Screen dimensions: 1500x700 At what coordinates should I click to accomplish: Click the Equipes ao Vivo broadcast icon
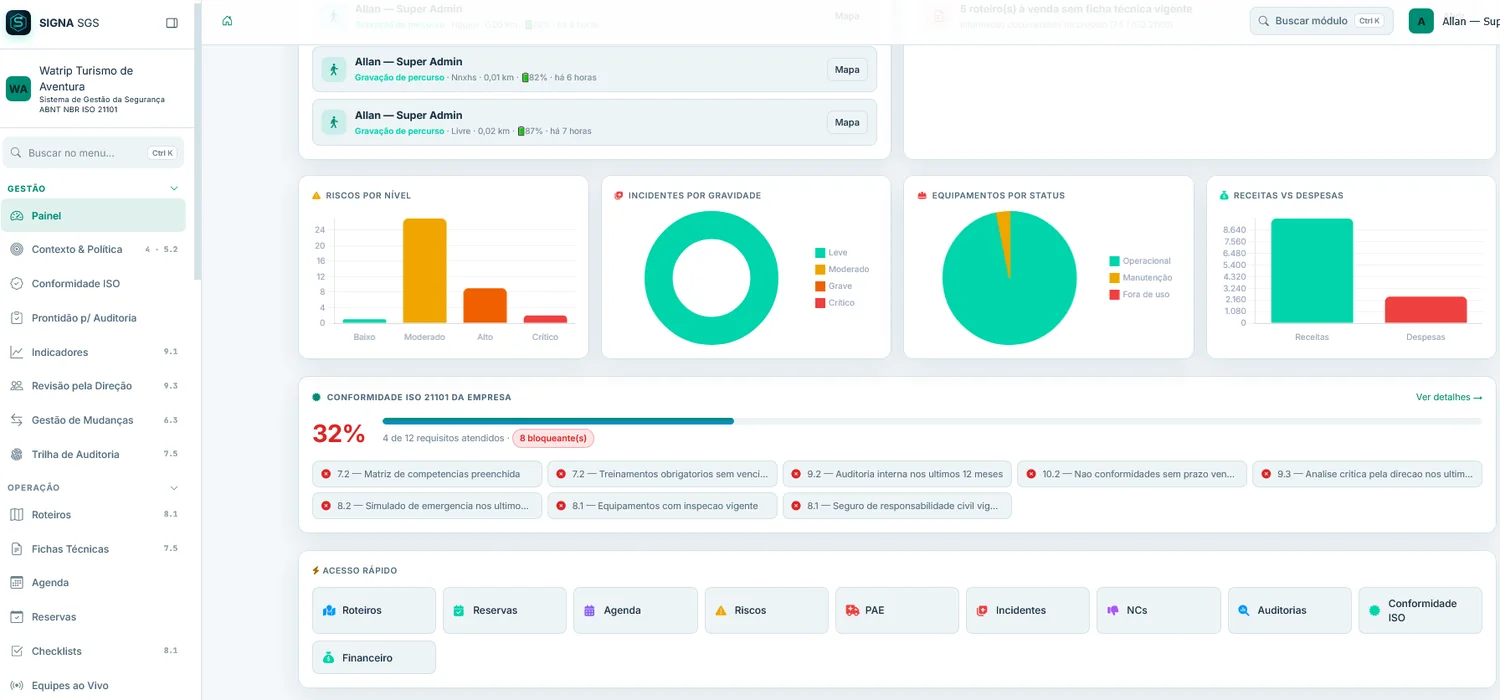pos(17,685)
